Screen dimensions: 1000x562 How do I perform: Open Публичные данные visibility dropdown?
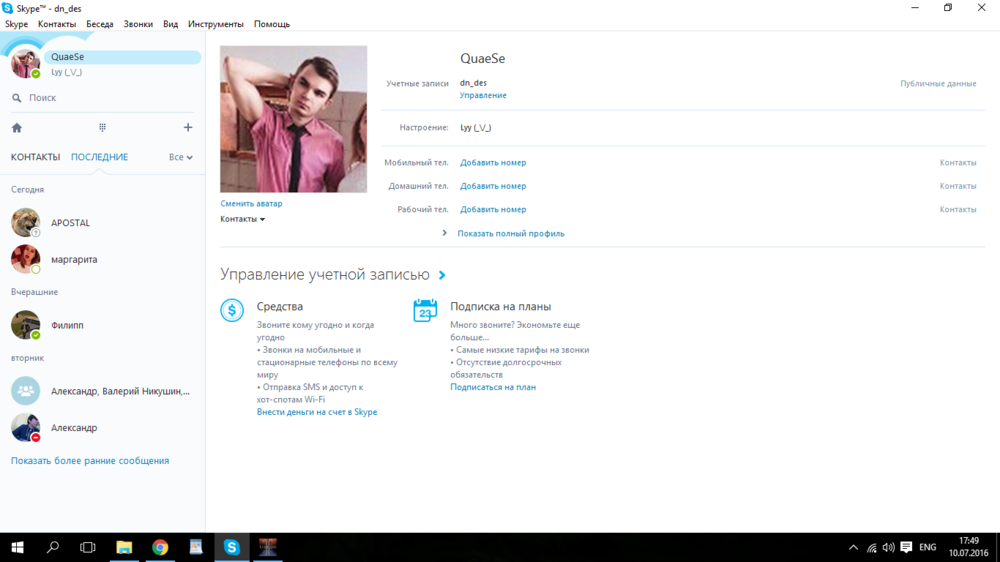[x=938, y=84]
